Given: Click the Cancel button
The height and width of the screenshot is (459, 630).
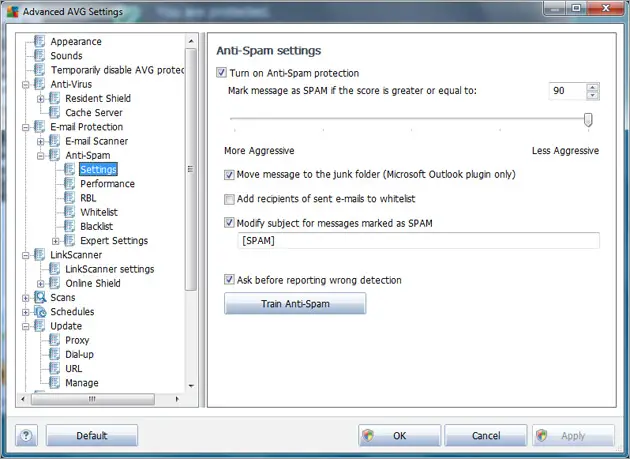Looking at the screenshot, I should [x=486, y=435].
